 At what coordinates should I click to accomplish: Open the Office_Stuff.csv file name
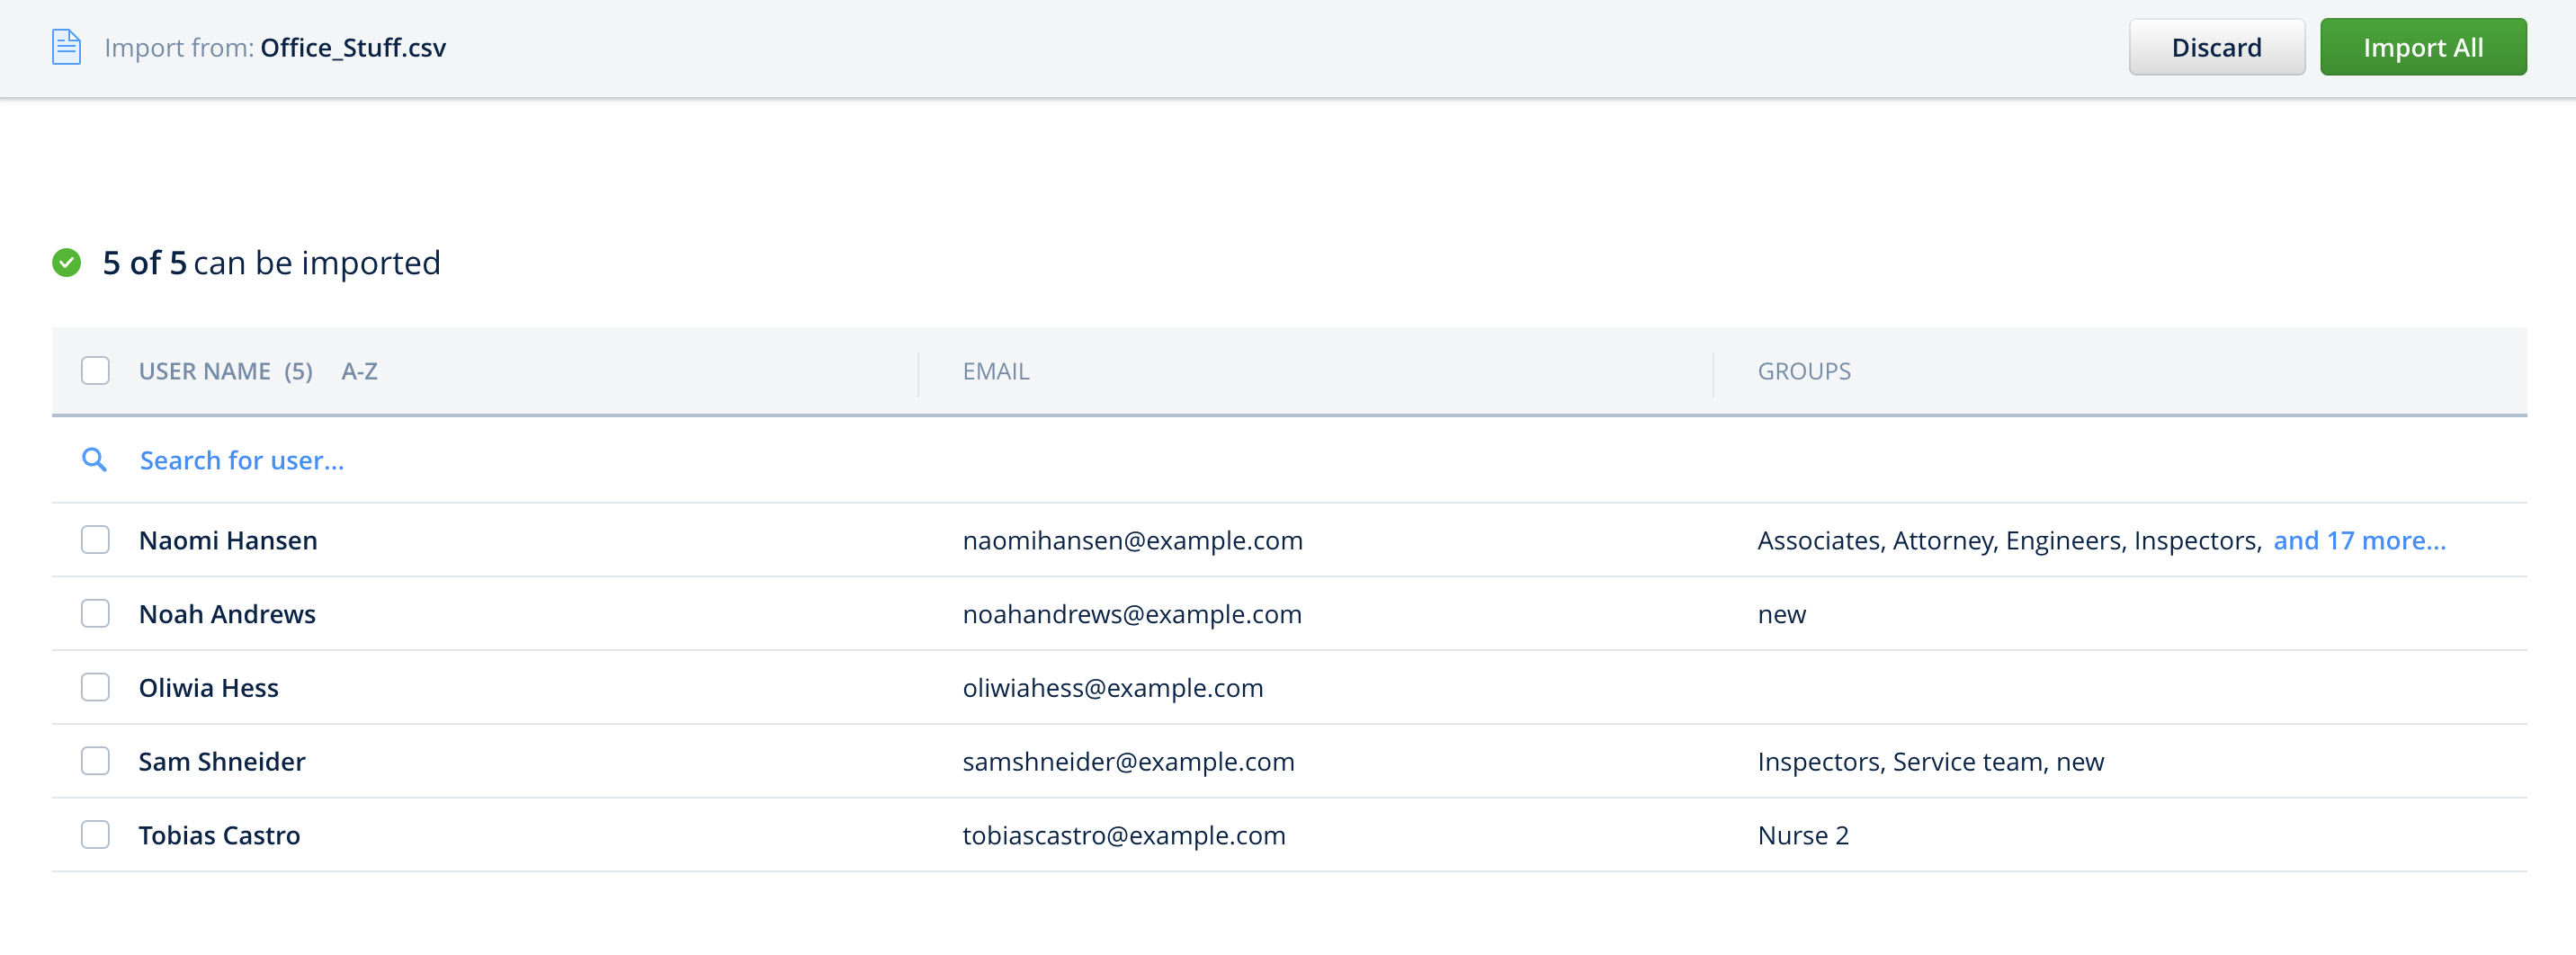[x=352, y=48]
